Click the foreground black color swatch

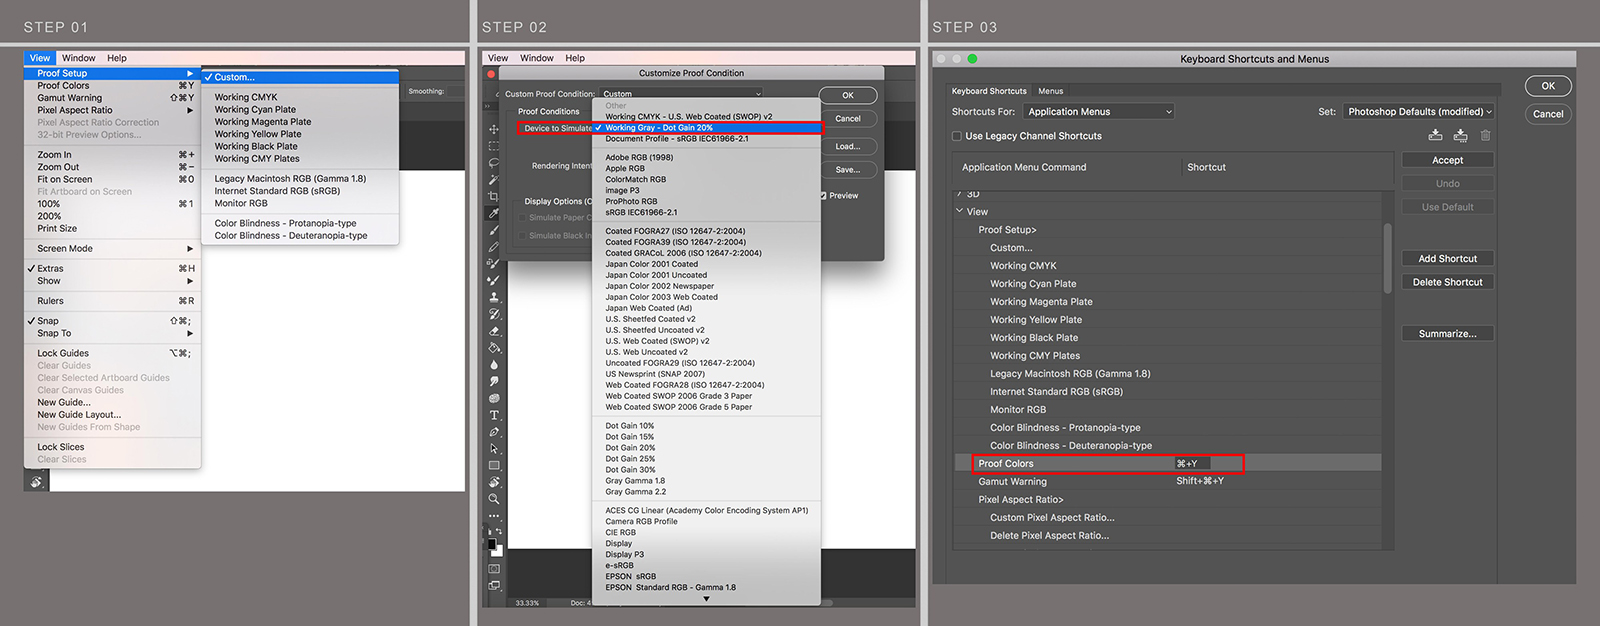coord(491,544)
